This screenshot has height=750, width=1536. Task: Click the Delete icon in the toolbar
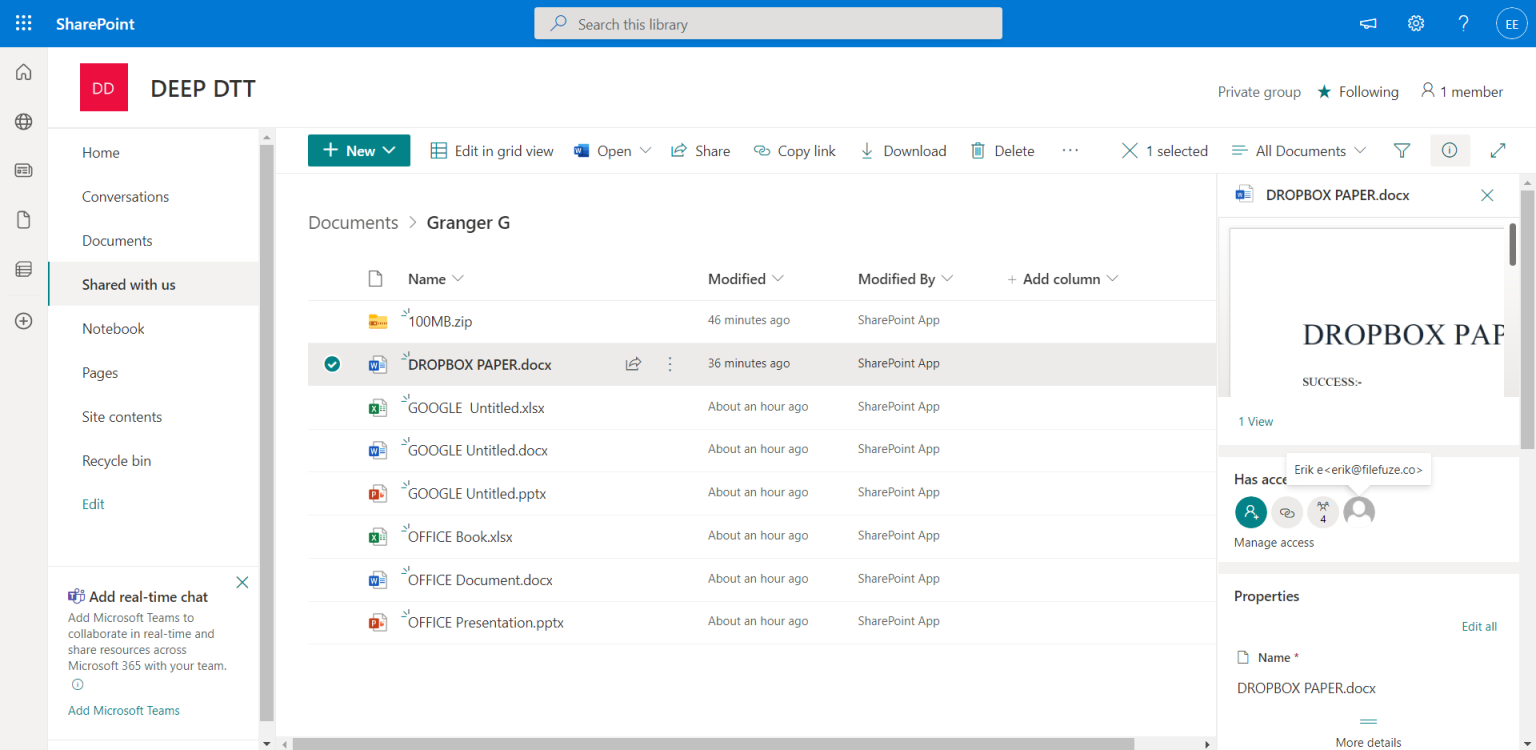[x=1002, y=150]
